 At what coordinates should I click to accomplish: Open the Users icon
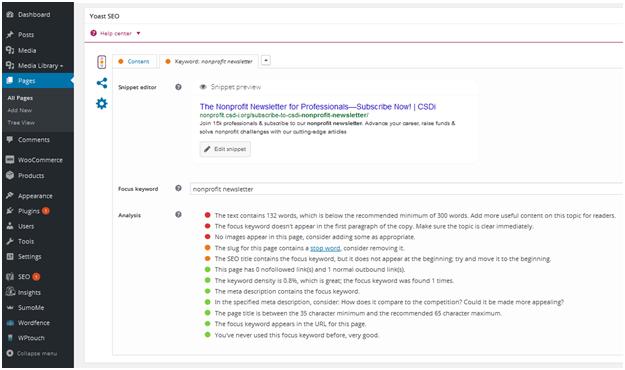tap(10, 226)
